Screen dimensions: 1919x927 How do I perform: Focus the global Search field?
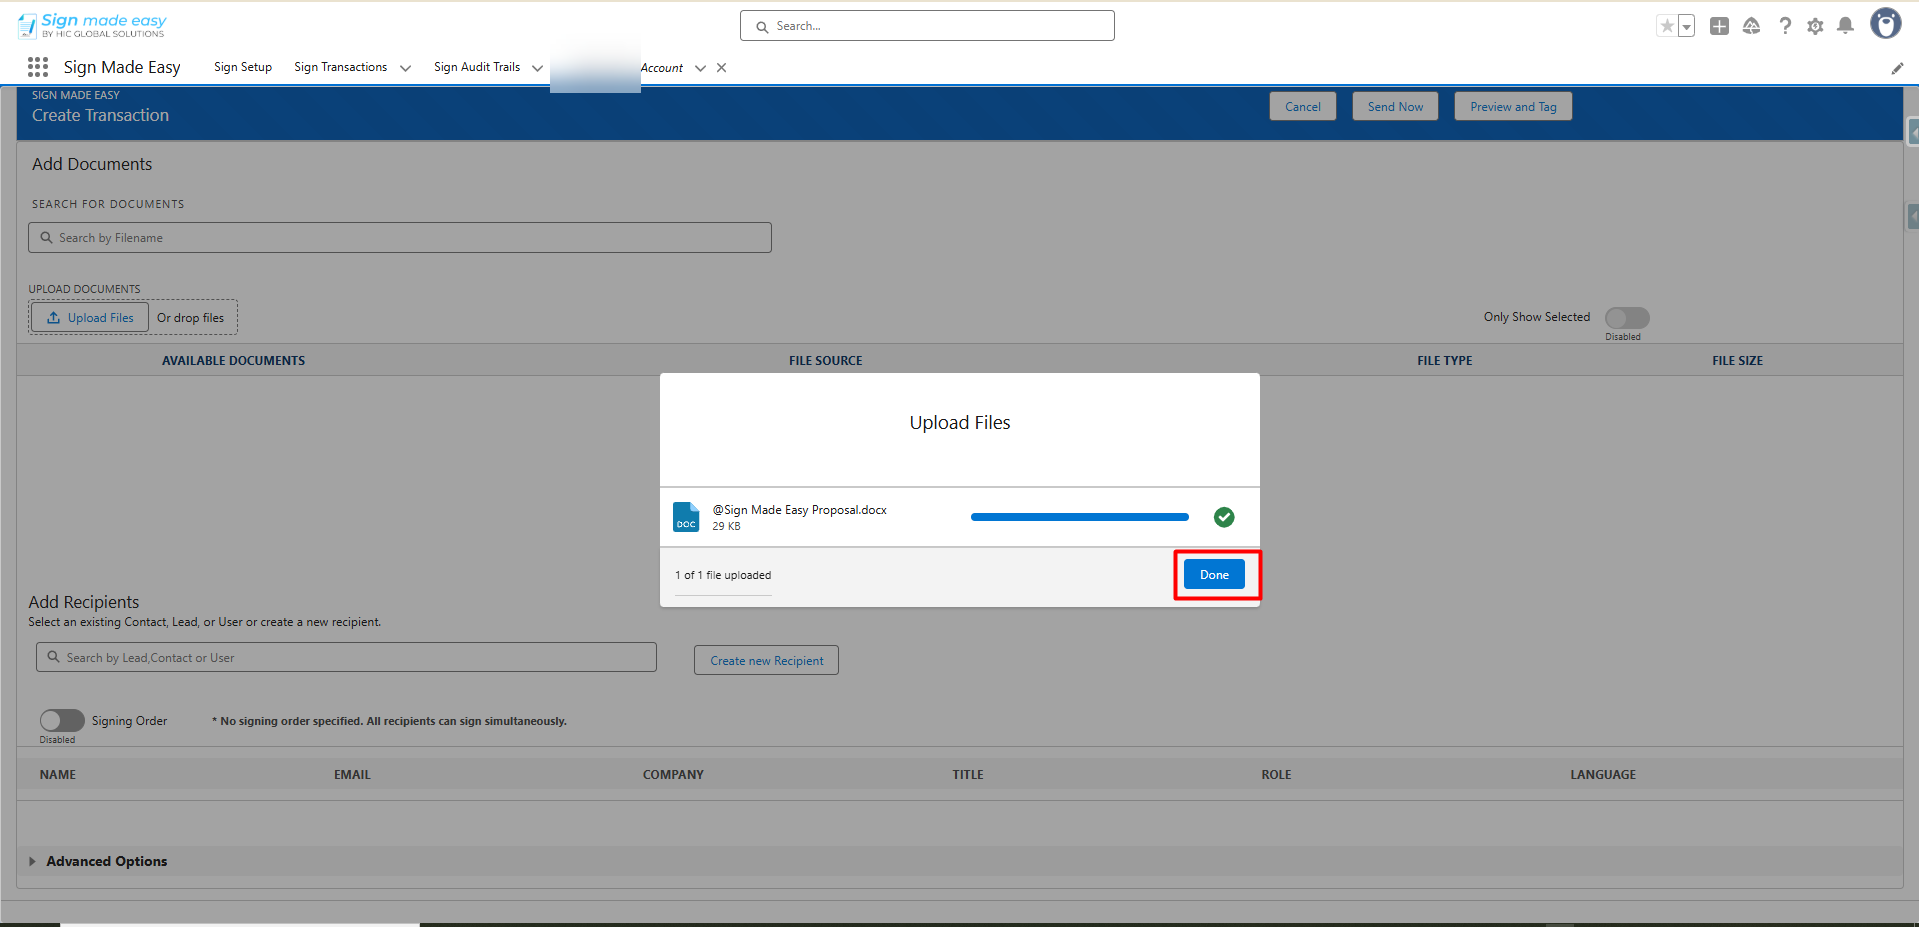pyautogui.click(x=927, y=26)
